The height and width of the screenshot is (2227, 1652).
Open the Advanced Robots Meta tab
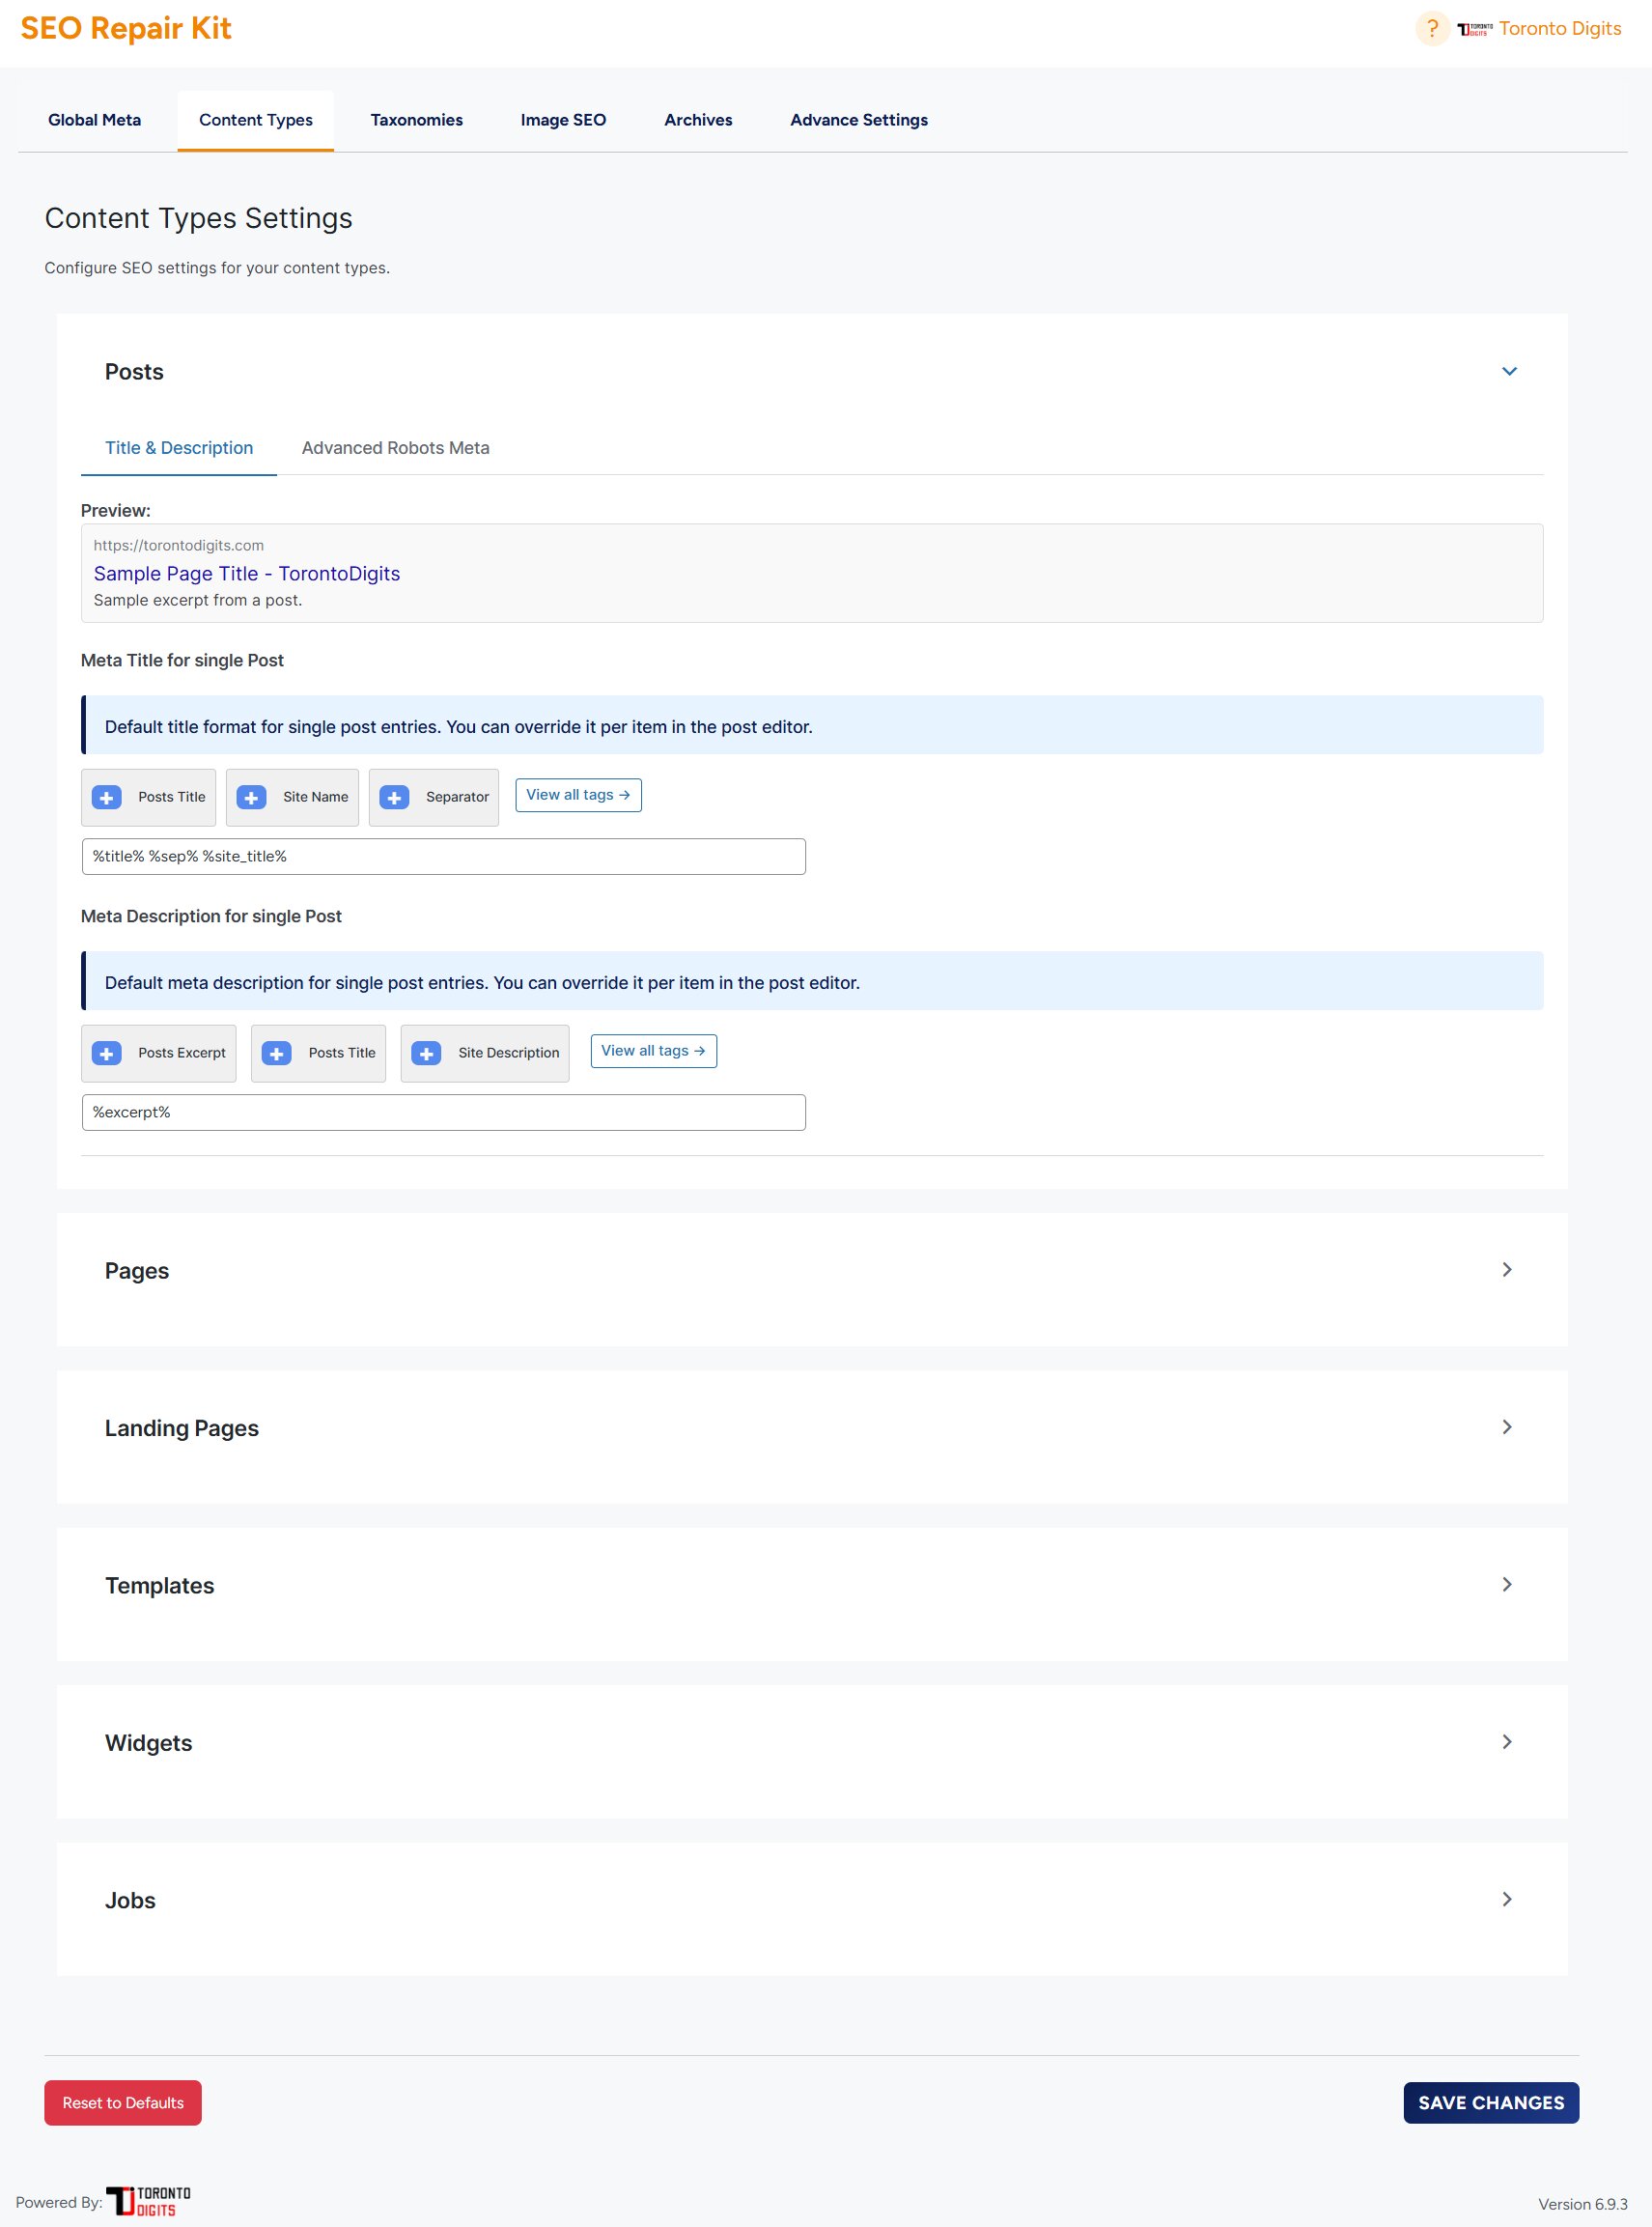395,448
